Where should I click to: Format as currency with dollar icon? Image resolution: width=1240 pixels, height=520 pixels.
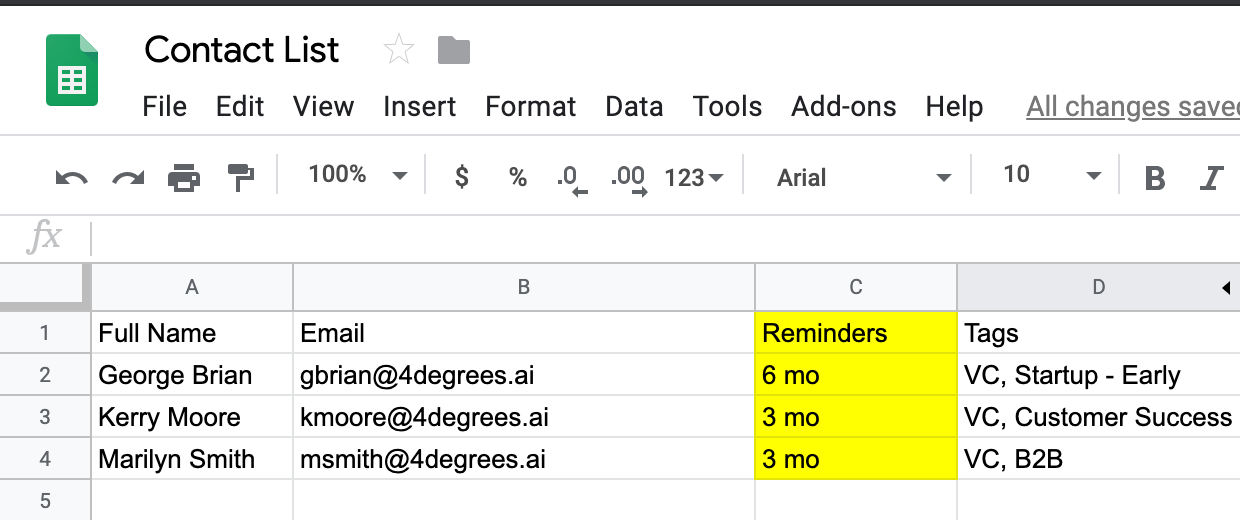coord(461,177)
